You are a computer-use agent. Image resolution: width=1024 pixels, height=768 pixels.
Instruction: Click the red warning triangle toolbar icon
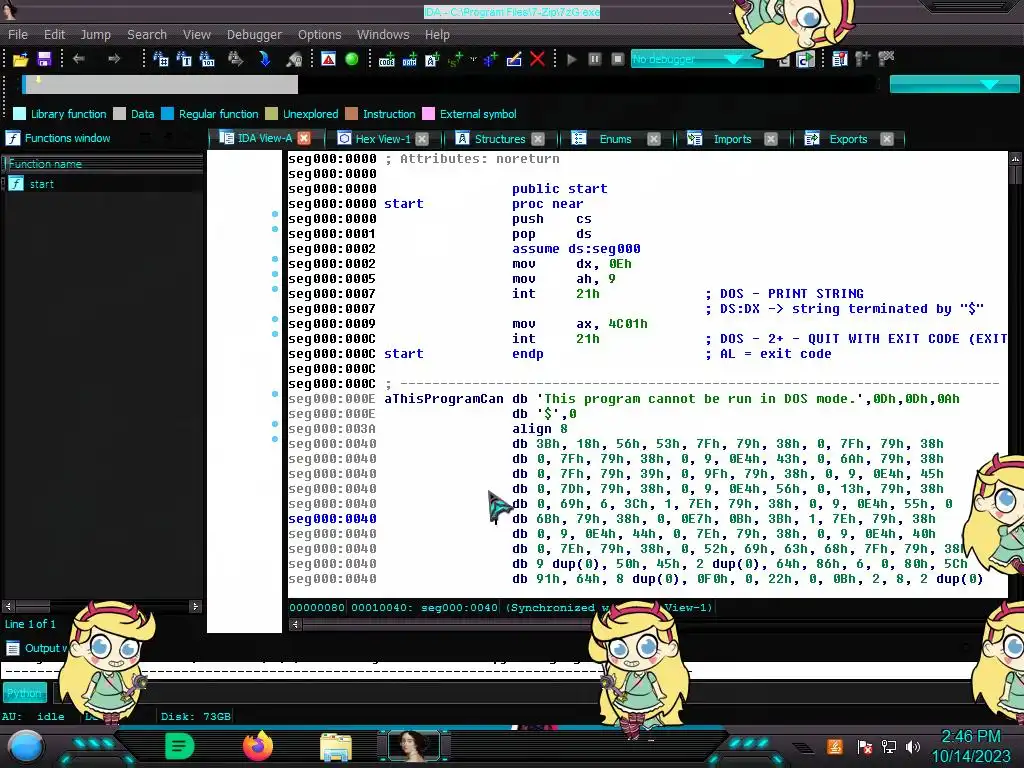(x=328, y=59)
